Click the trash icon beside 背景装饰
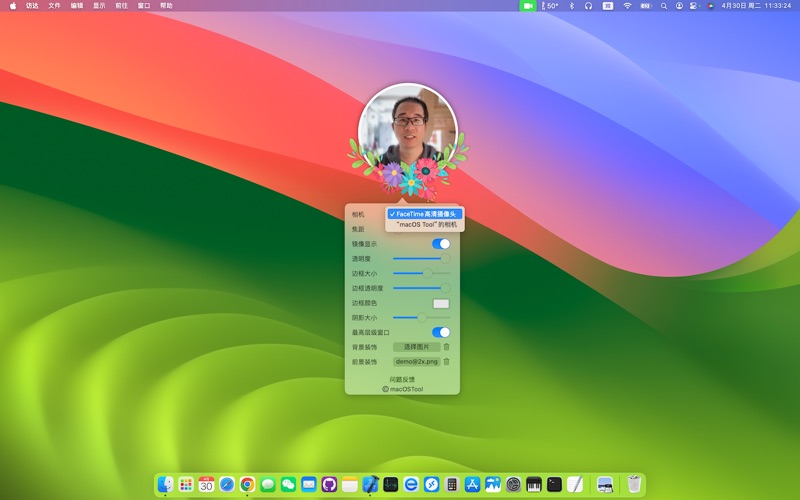This screenshot has width=800, height=500. pyautogui.click(x=446, y=347)
